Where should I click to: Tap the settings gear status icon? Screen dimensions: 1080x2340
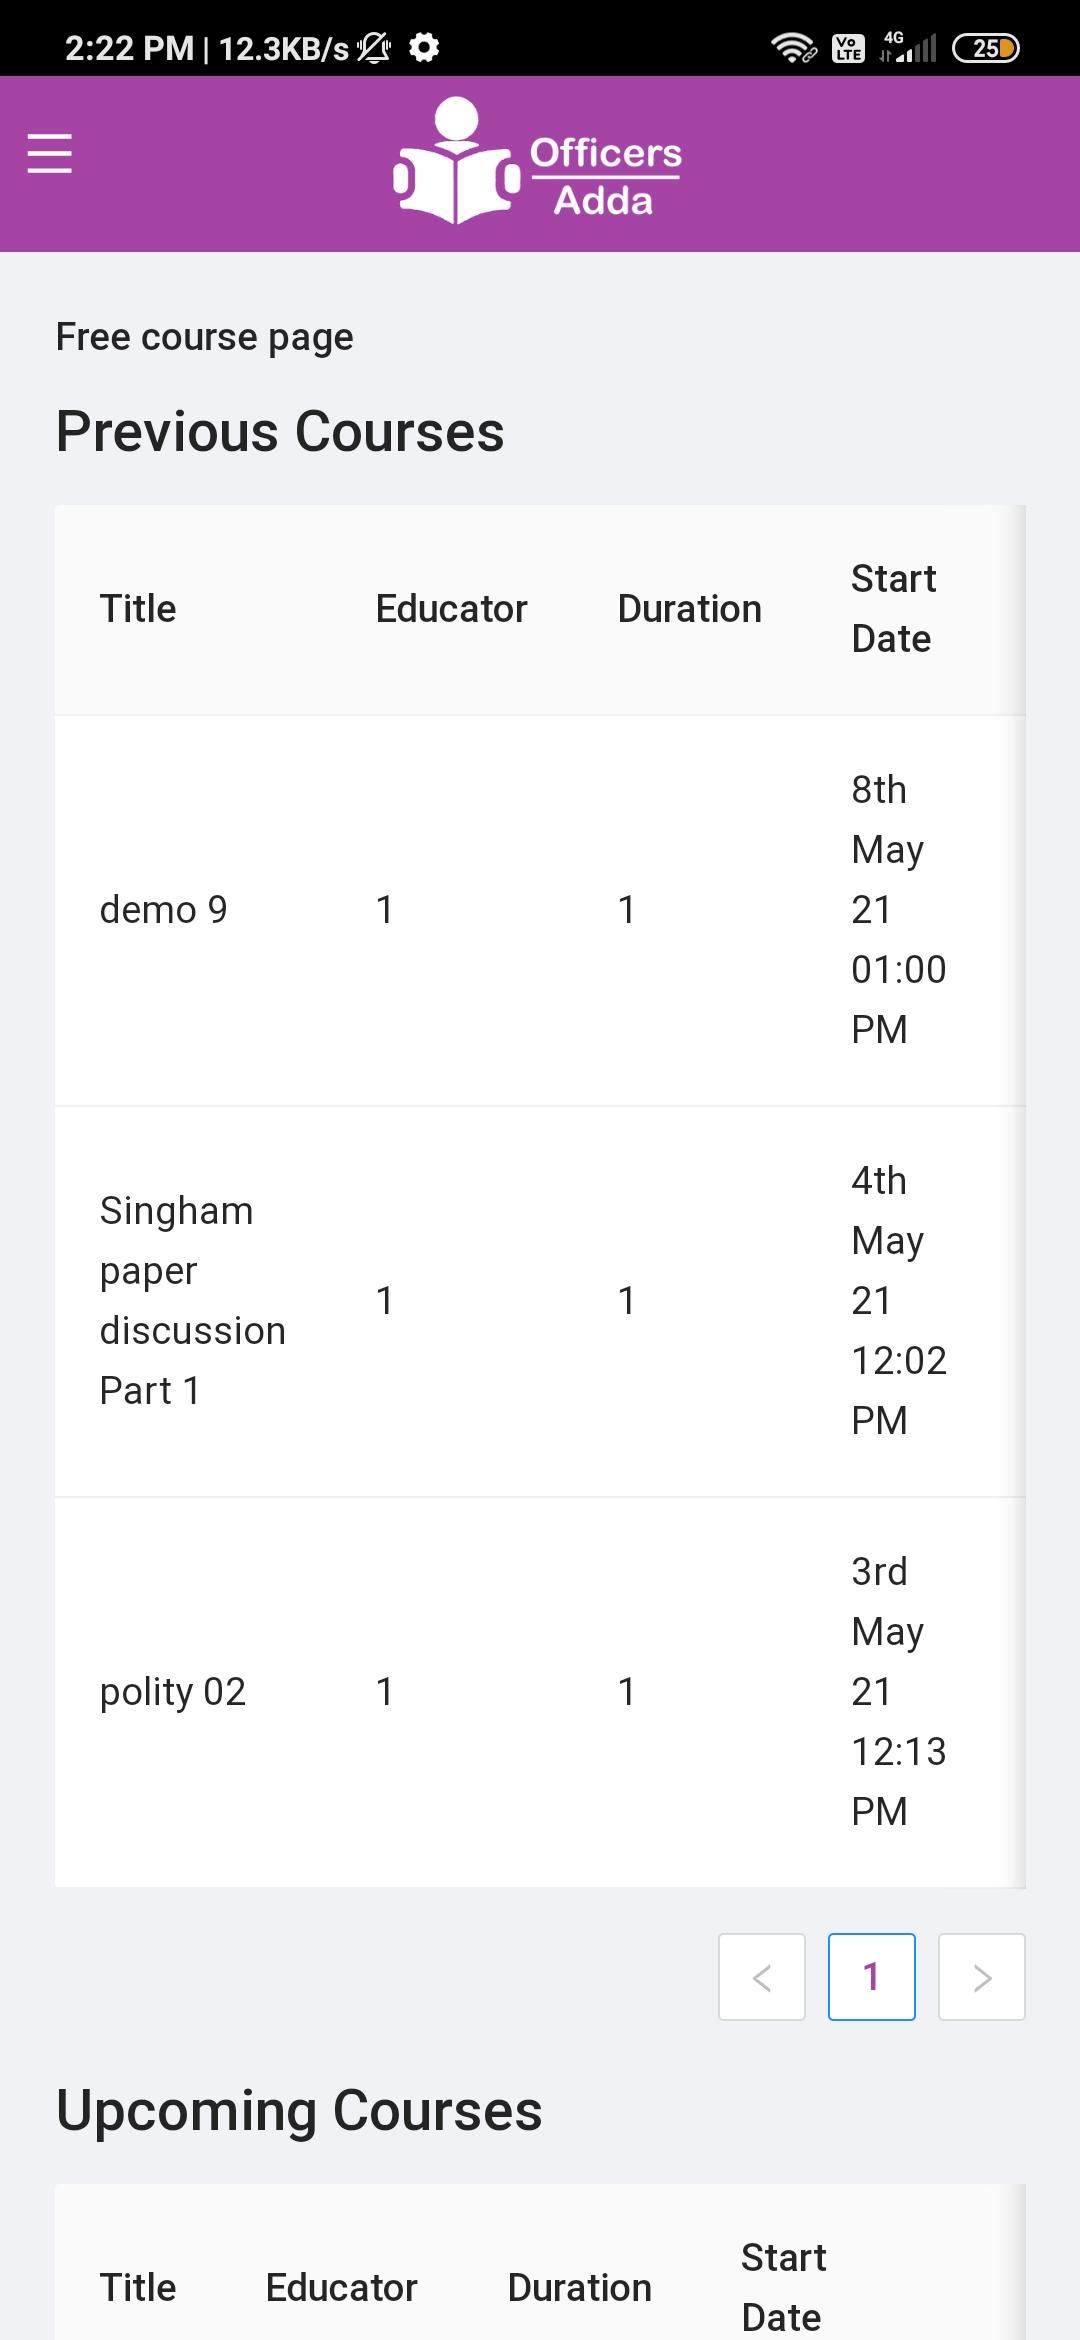point(425,47)
